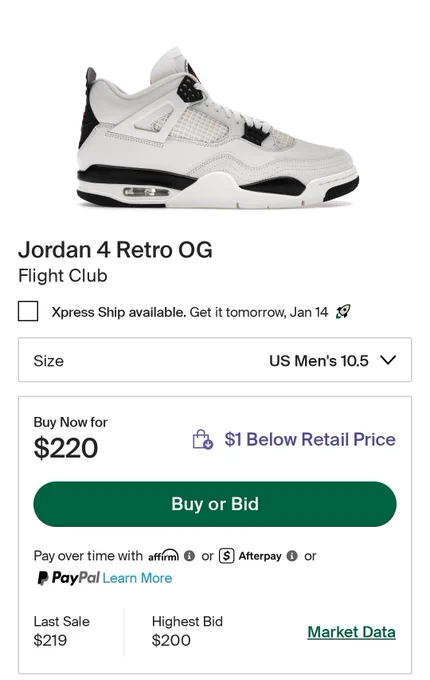Click the Xpress Ship rocket icon
Image resolution: width=430 pixels, height=680 pixels.
pyautogui.click(x=343, y=311)
